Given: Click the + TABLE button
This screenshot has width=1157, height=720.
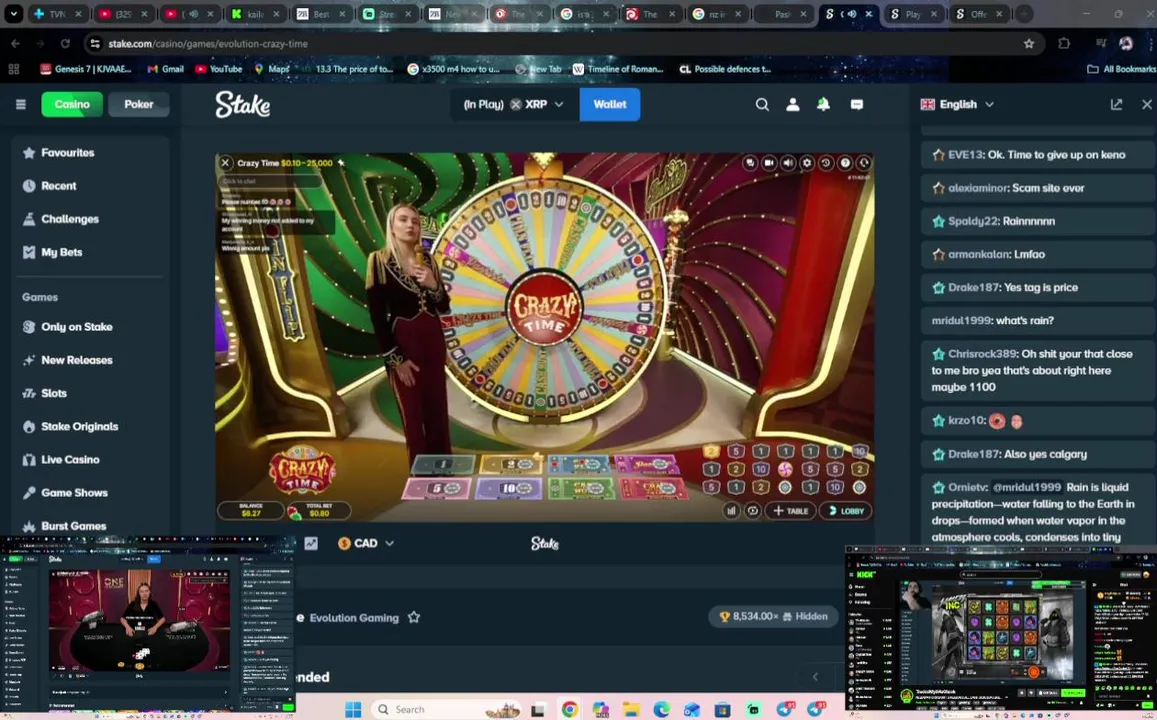Looking at the screenshot, I should click(791, 510).
